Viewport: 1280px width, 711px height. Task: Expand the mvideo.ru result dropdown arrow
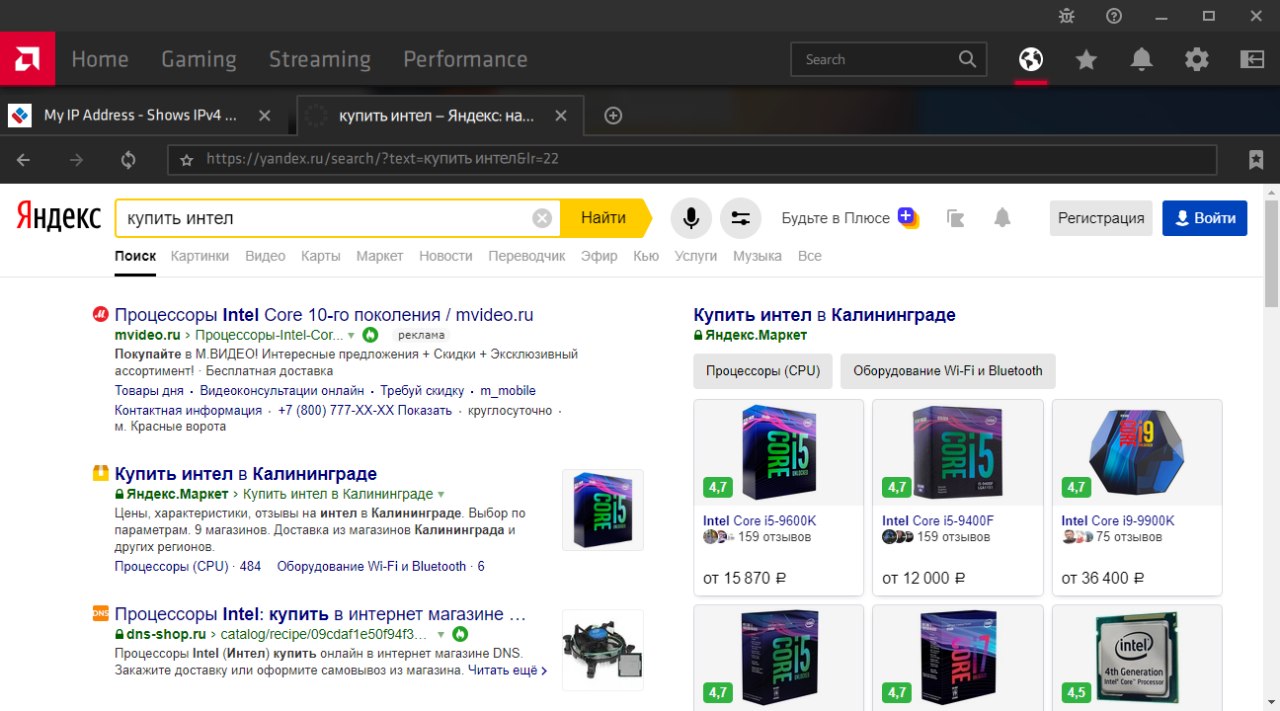click(351, 335)
